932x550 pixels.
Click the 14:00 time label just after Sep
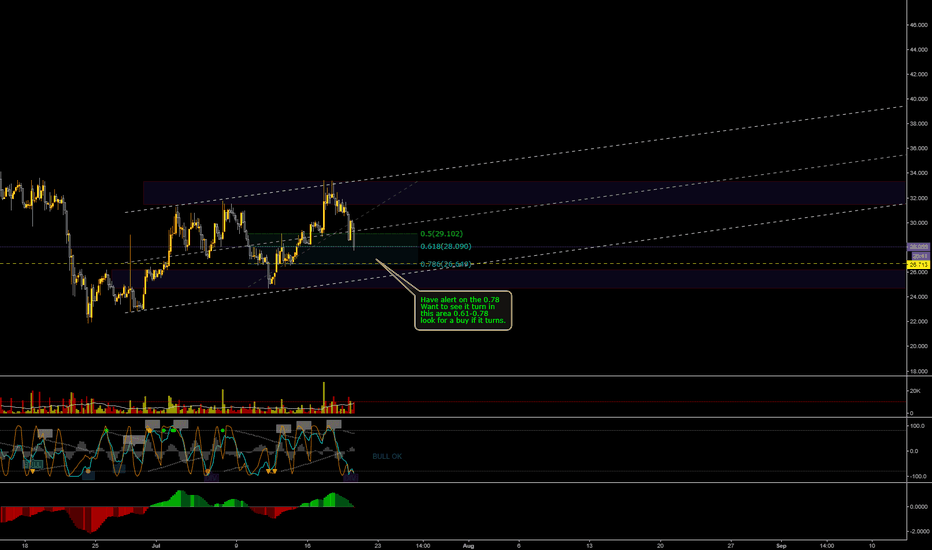click(827, 545)
